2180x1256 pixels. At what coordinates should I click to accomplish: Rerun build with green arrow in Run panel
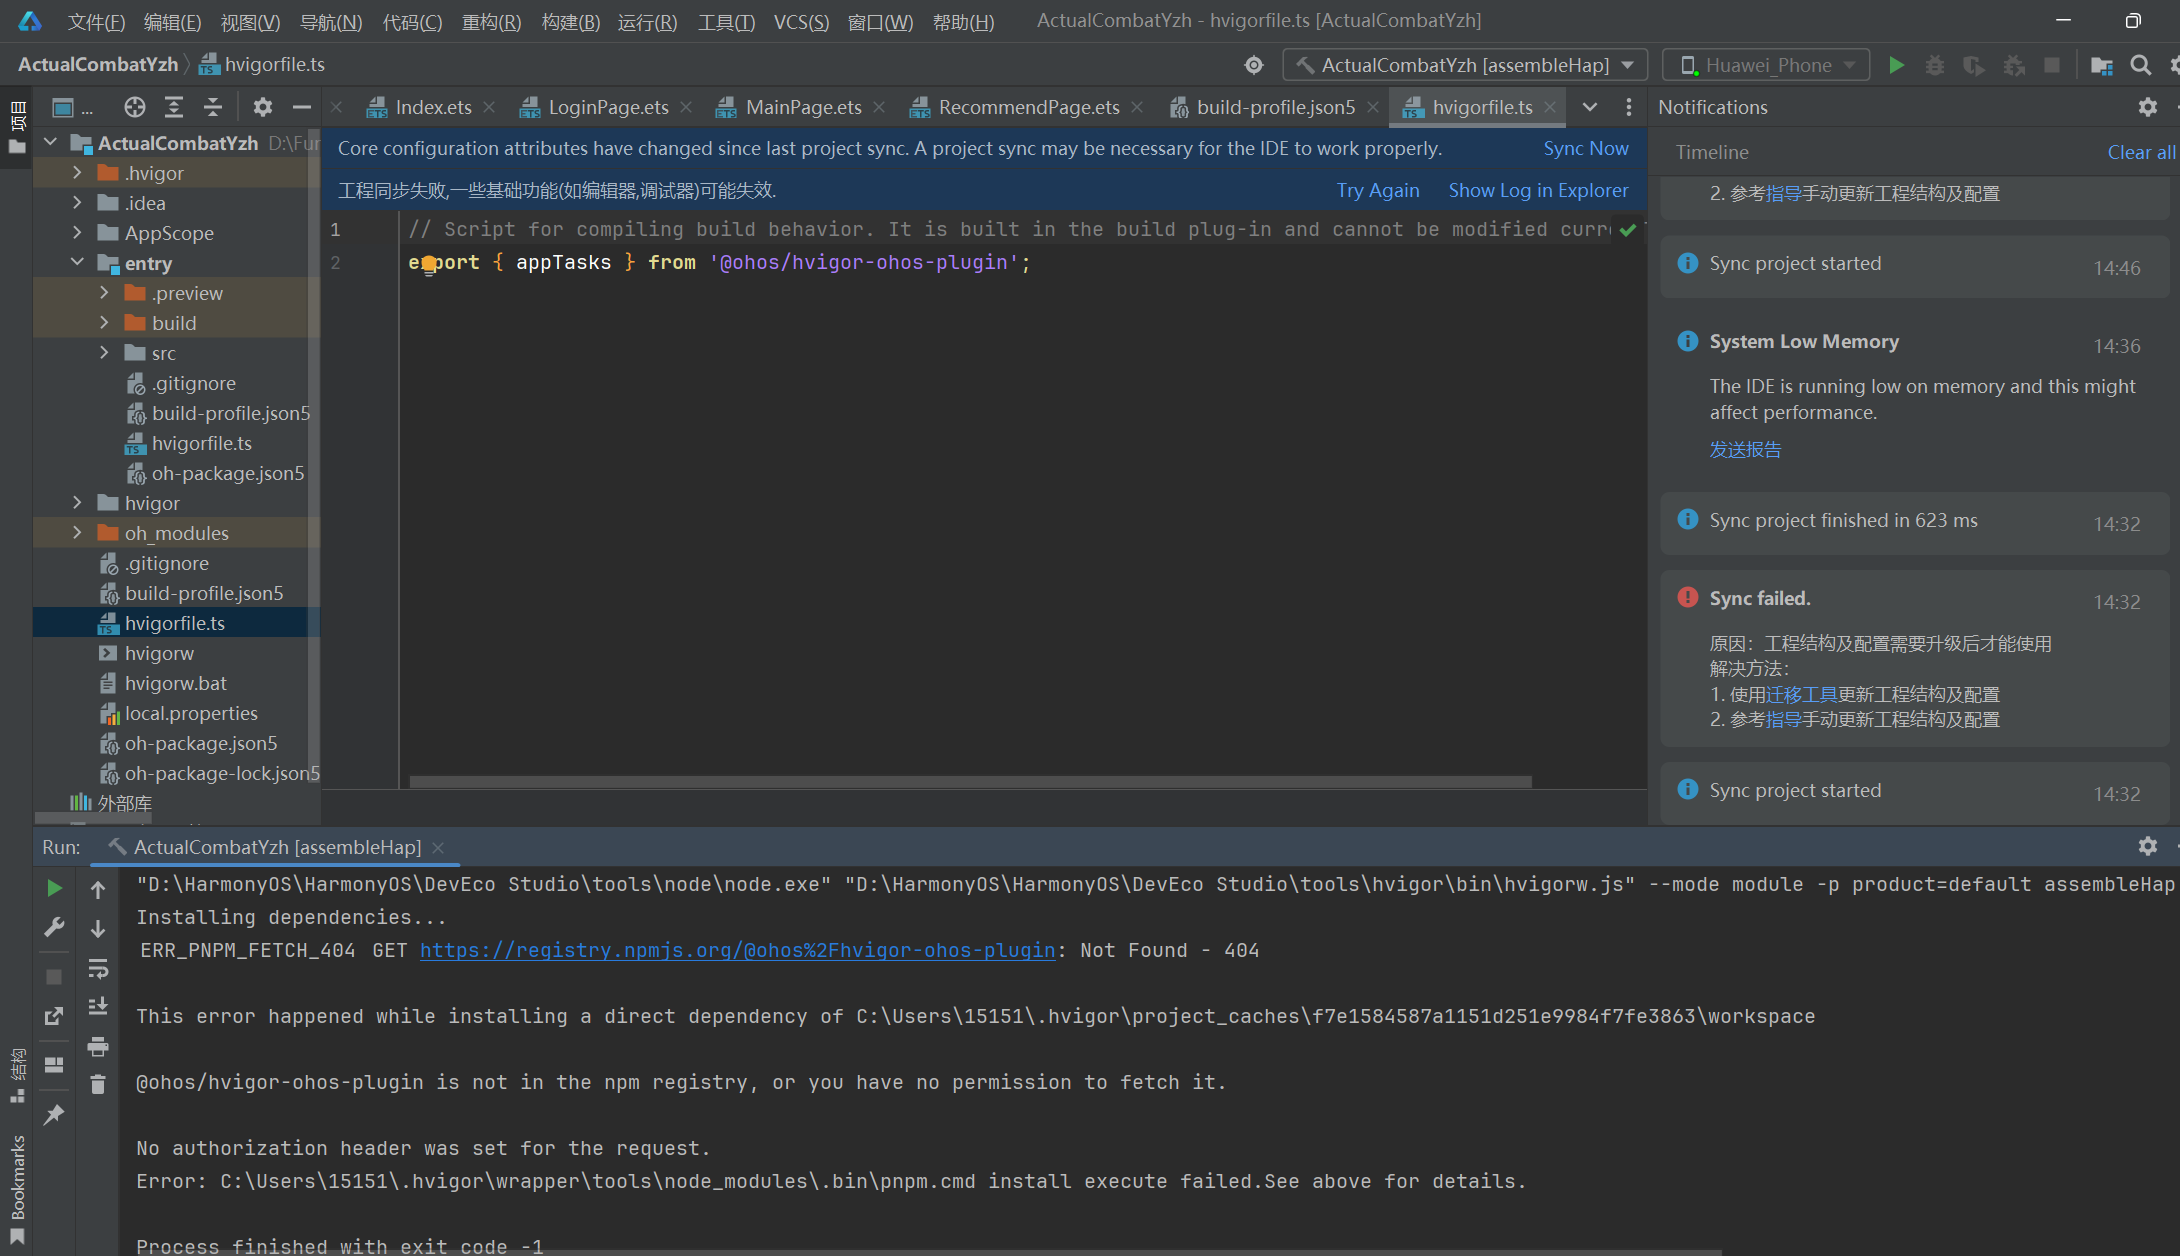[55, 888]
